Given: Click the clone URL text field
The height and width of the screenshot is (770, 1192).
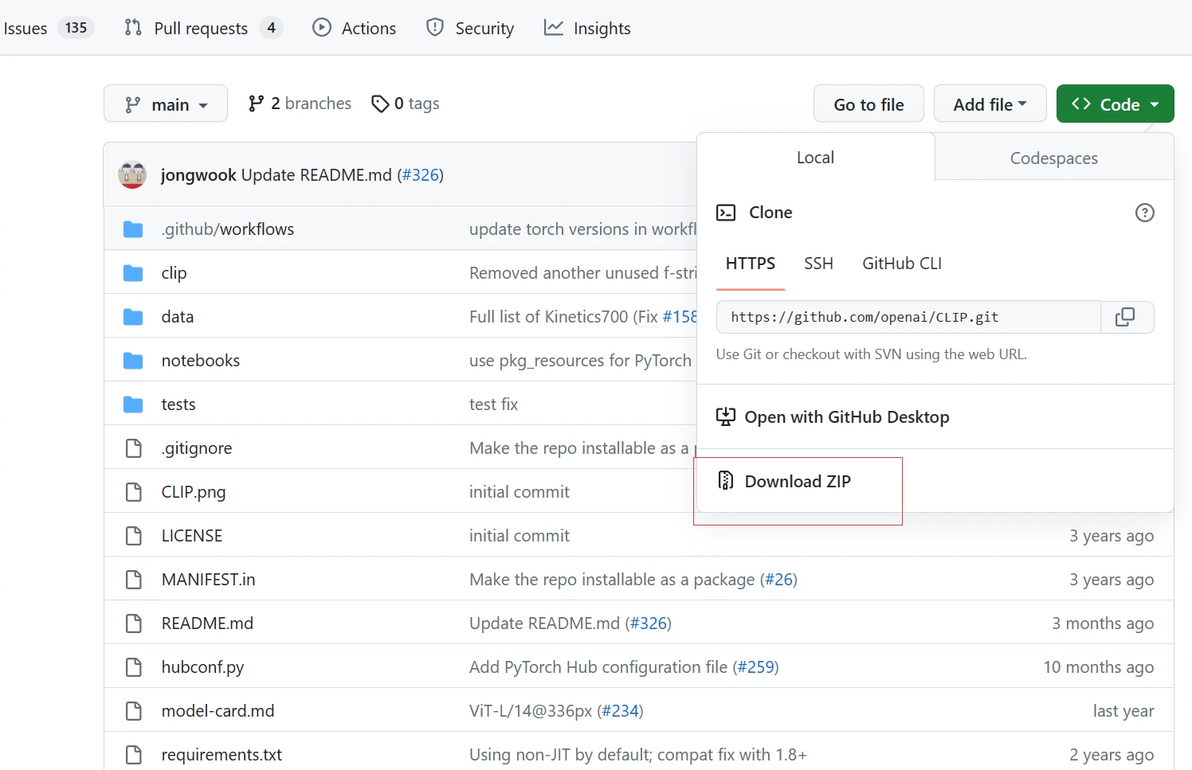Looking at the screenshot, I should [907, 317].
